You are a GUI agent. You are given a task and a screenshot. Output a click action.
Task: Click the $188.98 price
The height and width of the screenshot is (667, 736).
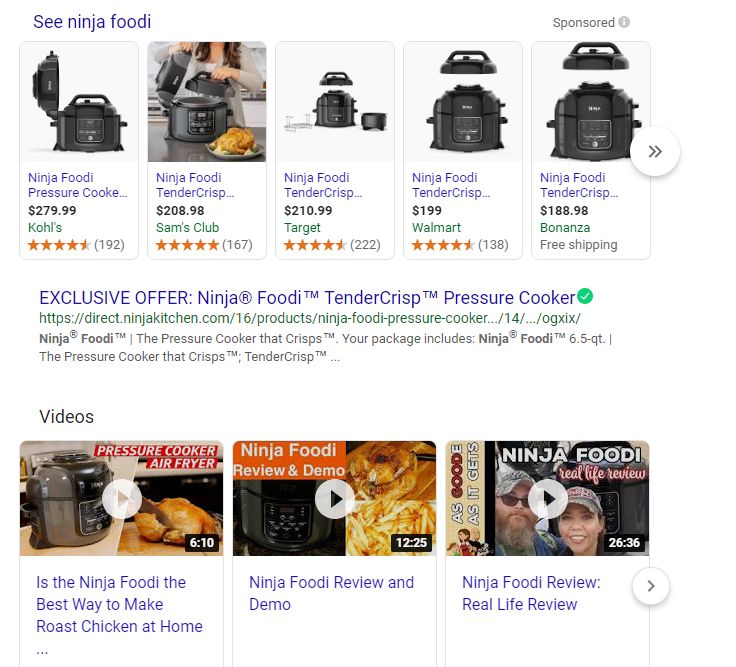pos(564,210)
